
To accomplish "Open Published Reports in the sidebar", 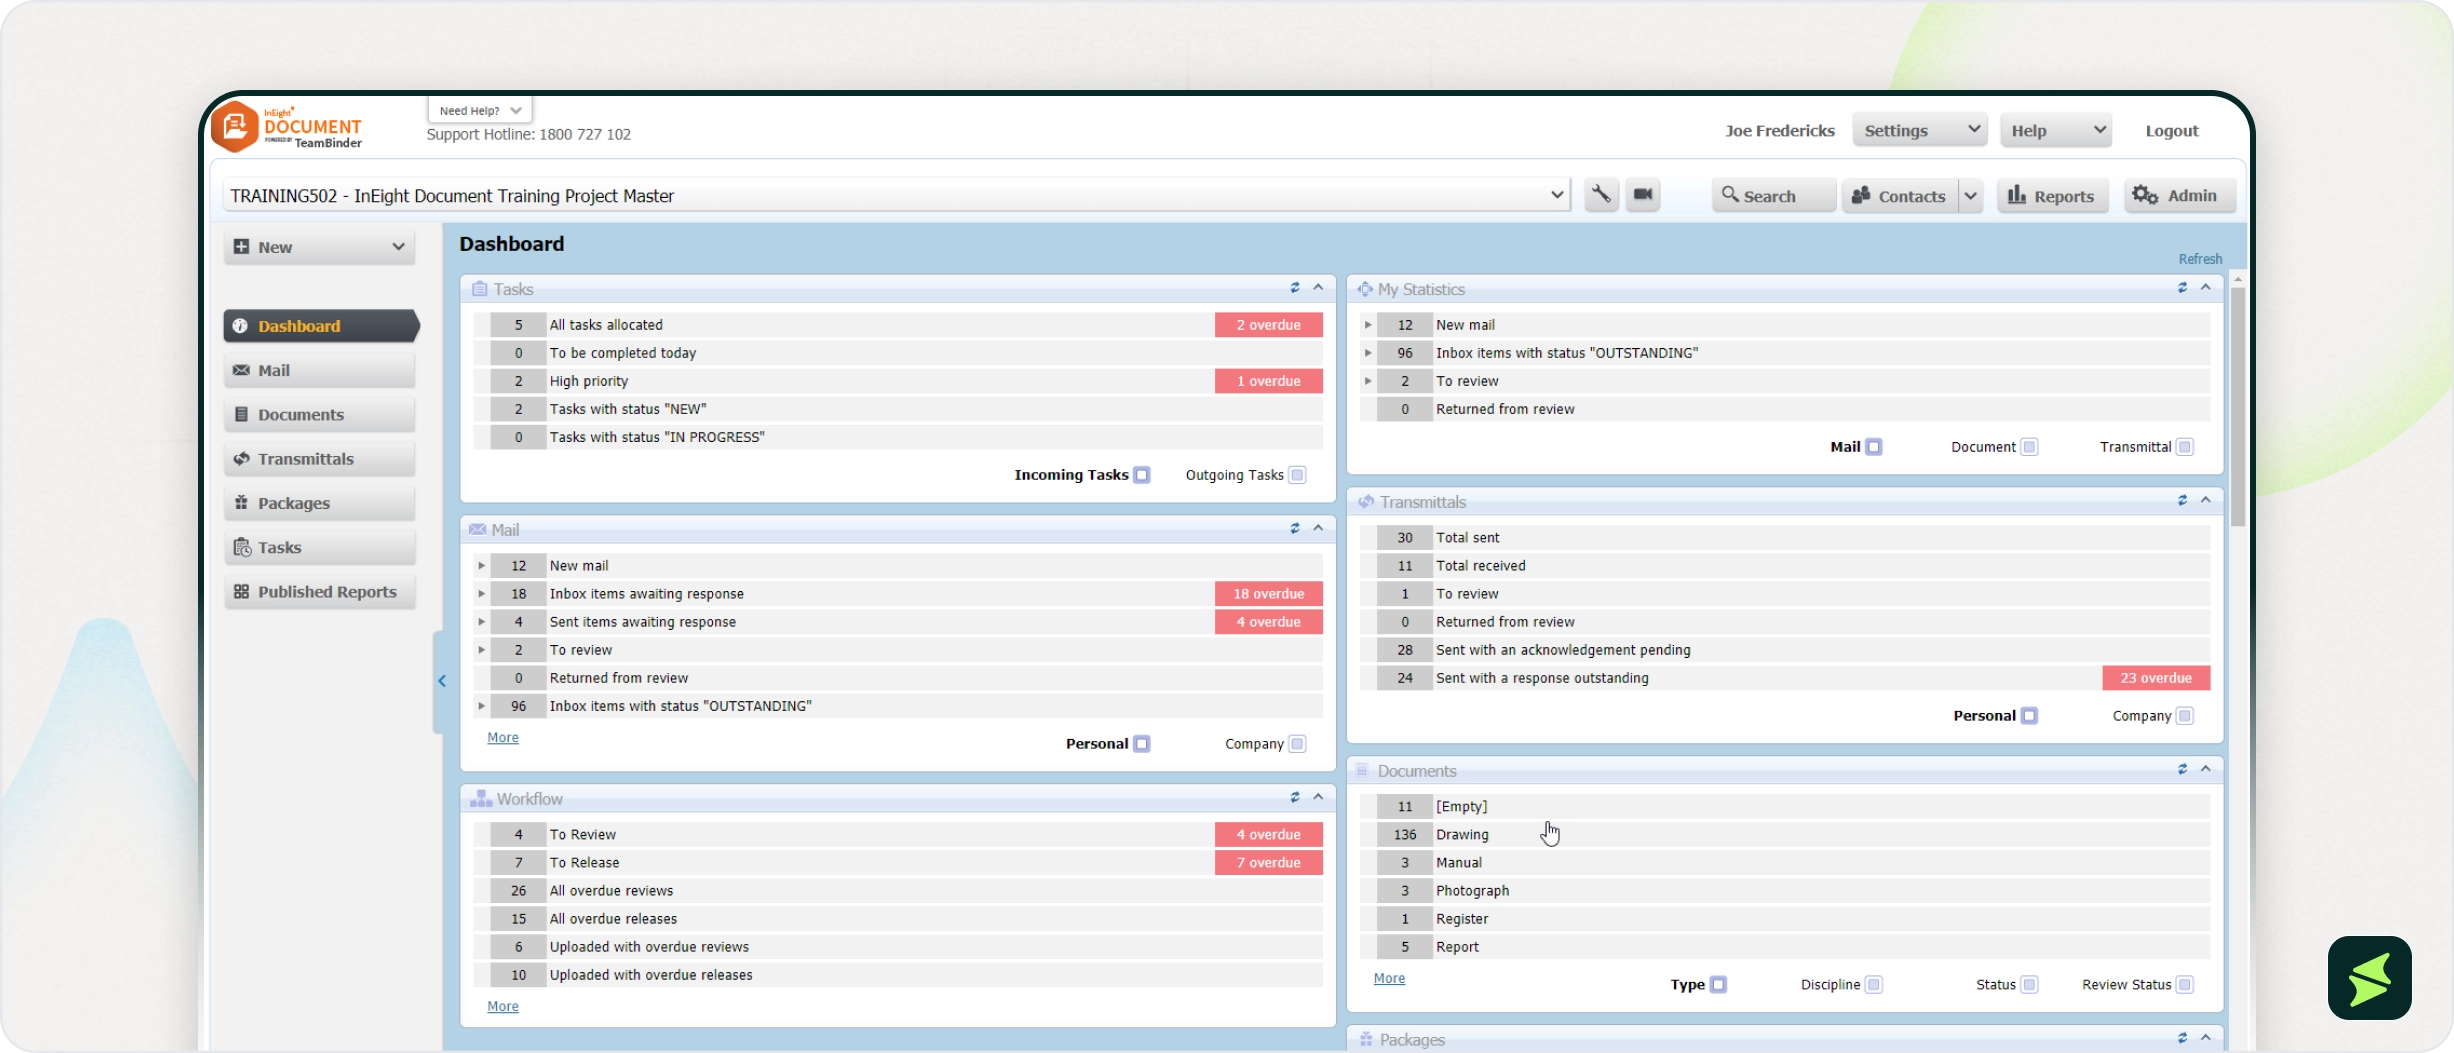I will tap(320, 592).
